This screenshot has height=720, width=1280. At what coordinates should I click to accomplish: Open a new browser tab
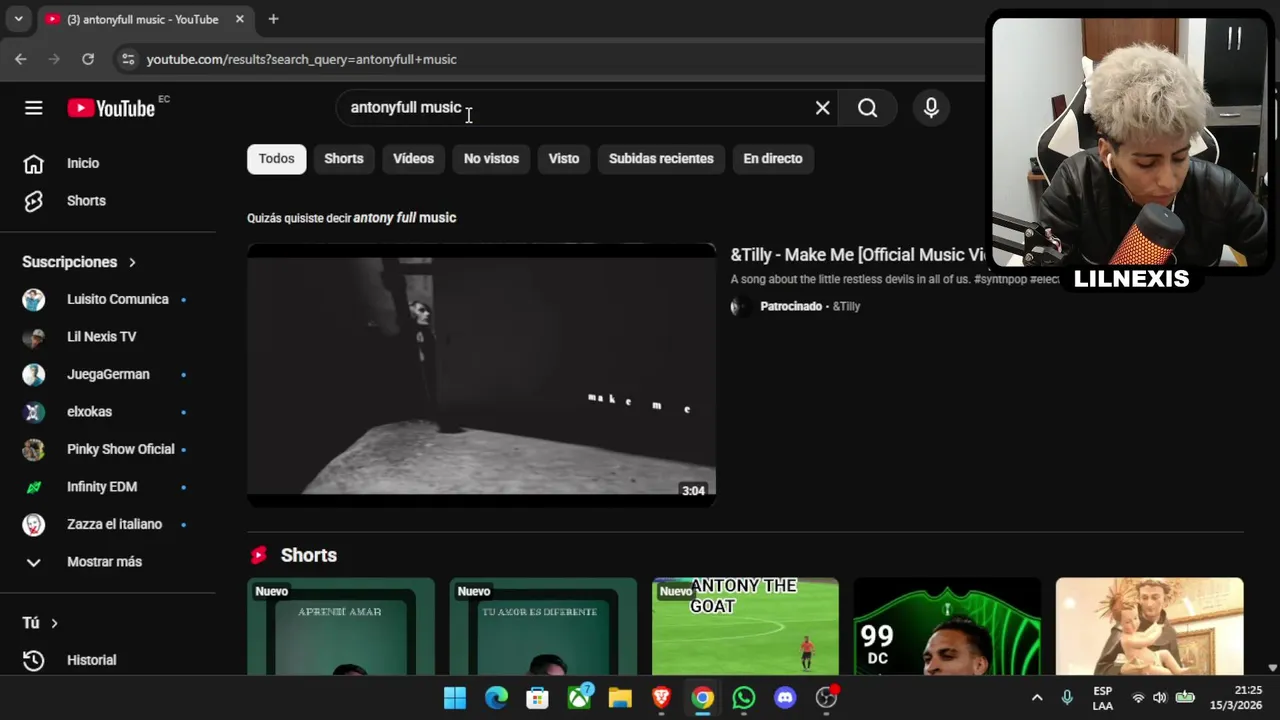coord(273,19)
